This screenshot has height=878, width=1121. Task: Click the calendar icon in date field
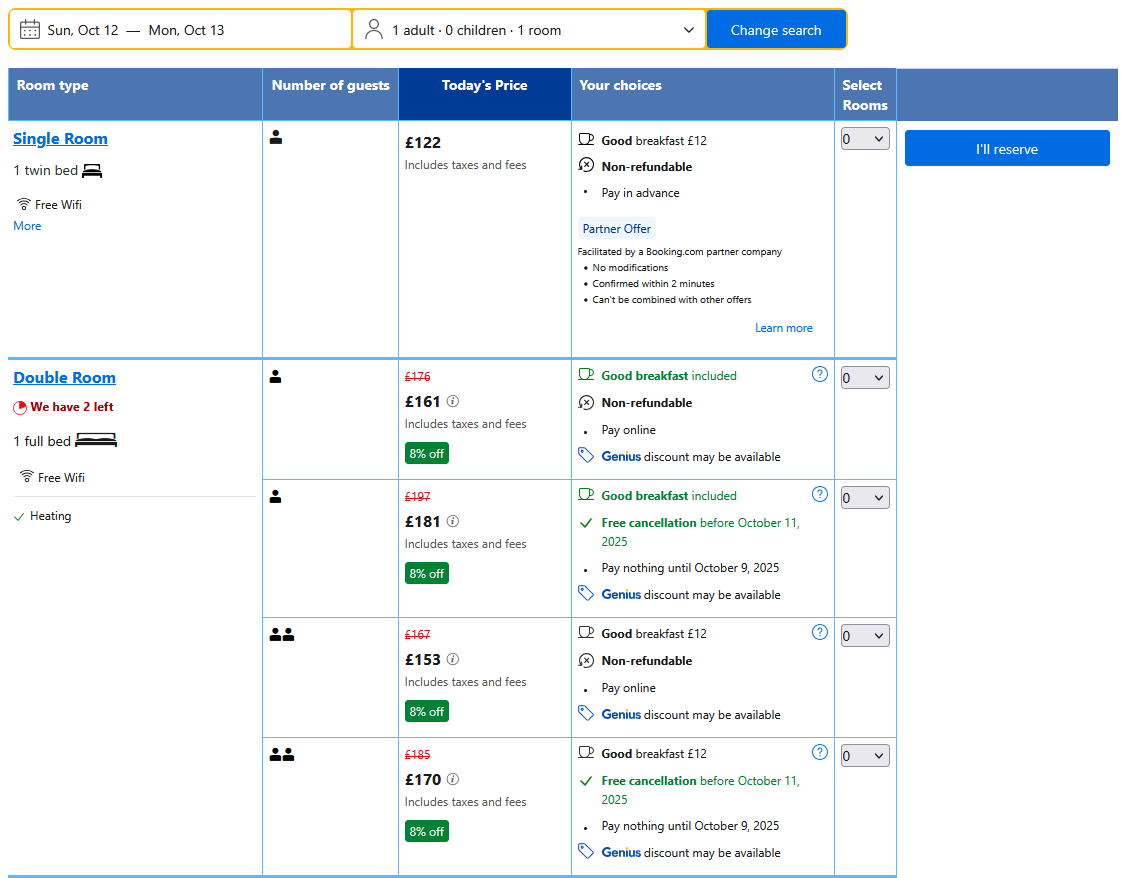coord(30,30)
